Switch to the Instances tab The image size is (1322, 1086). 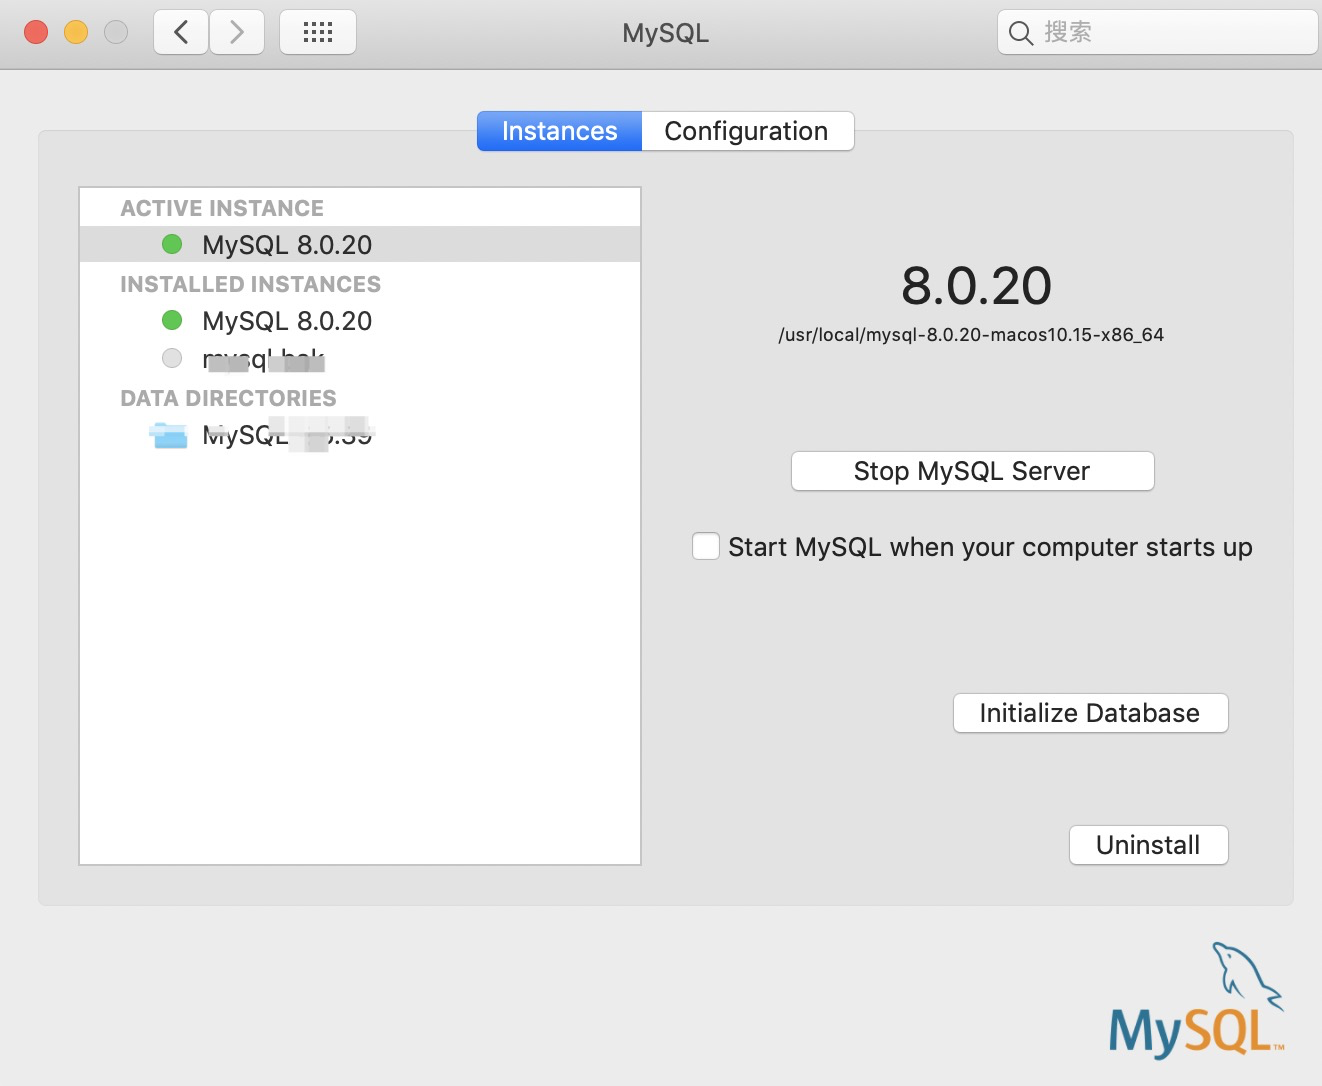tap(559, 131)
